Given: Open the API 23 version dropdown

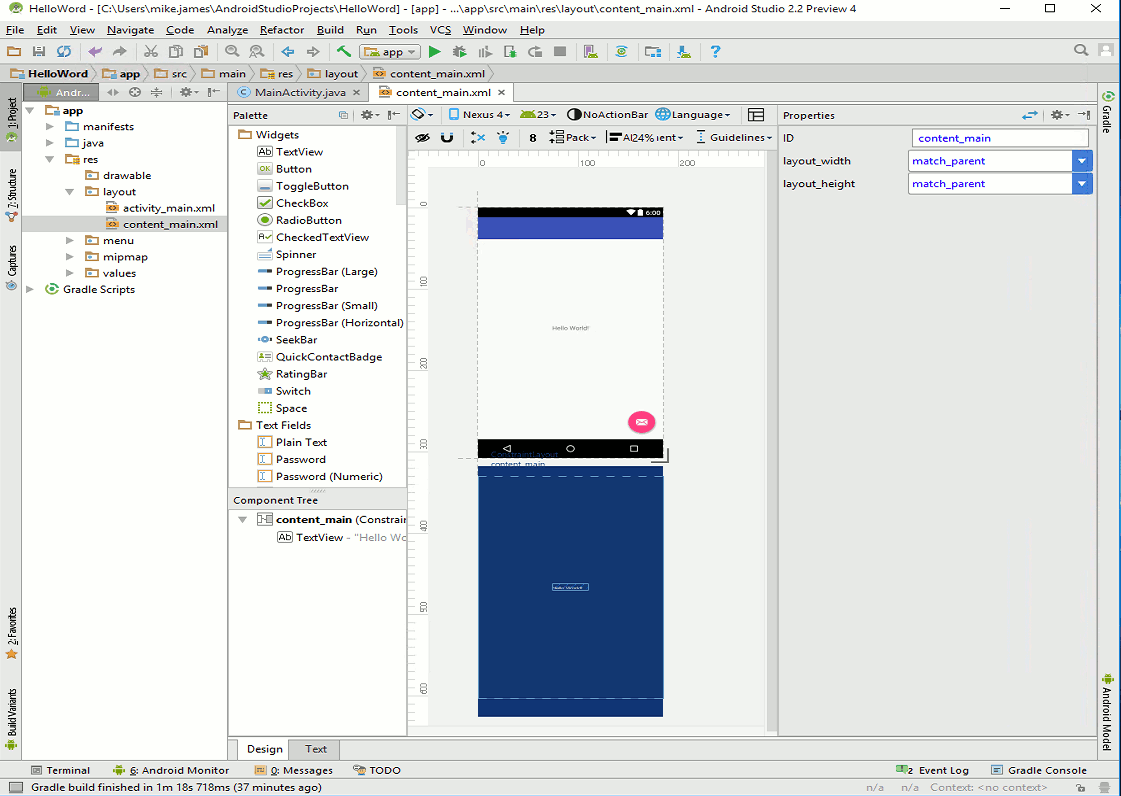Looking at the screenshot, I should coord(538,114).
